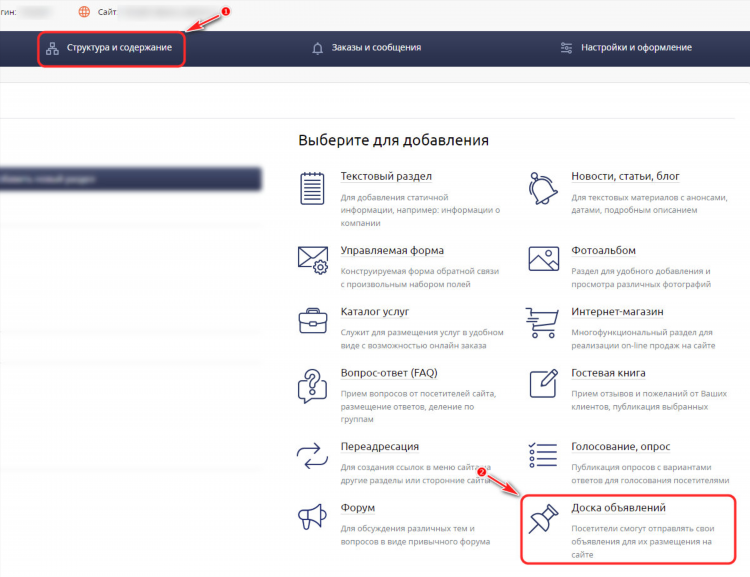
Task: Add the Каталог услуг section
Action: (375, 312)
